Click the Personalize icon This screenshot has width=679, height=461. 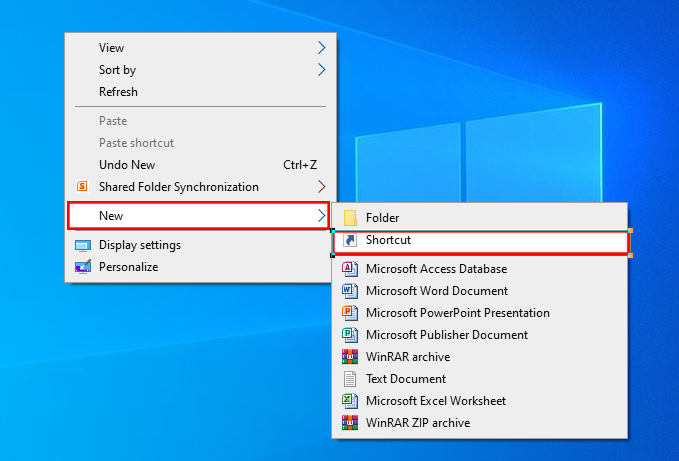click(83, 267)
